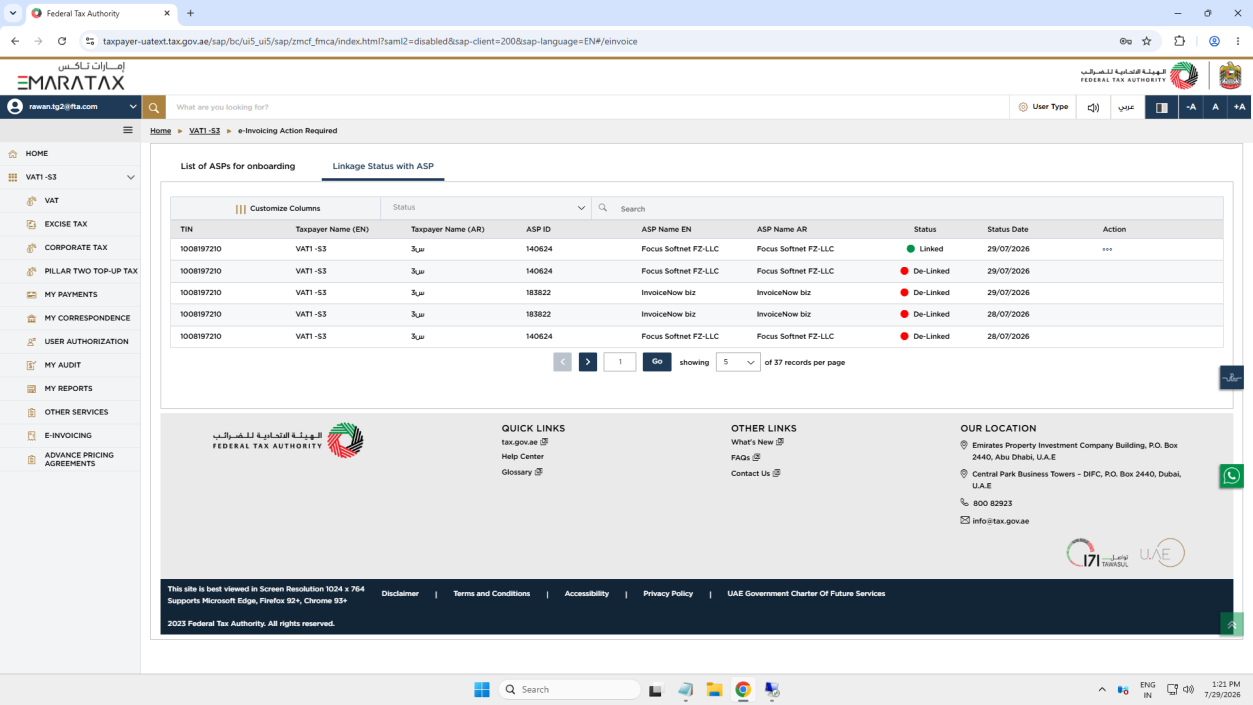Click the page number input field
Image resolution: width=1253 pixels, height=705 pixels.
[620, 362]
